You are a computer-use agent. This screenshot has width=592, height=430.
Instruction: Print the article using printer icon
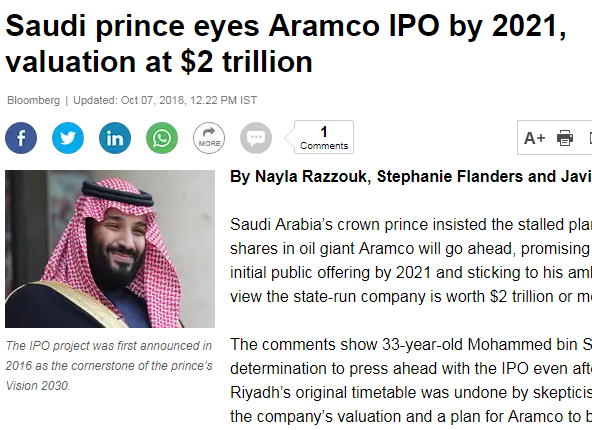pyautogui.click(x=565, y=138)
